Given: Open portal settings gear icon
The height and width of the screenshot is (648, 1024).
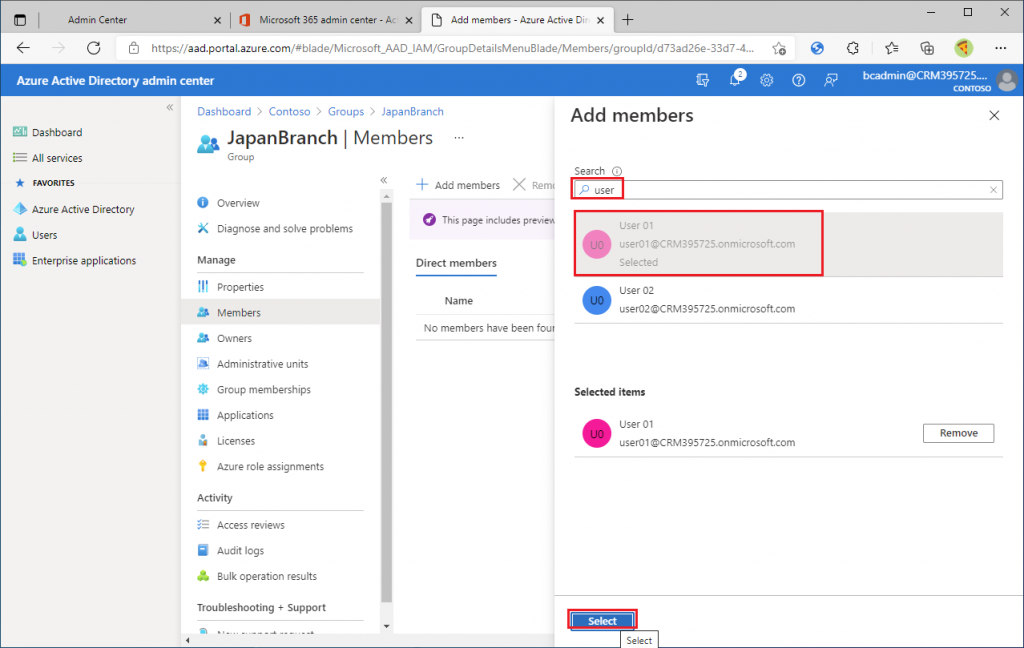Looking at the screenshot, I should click(766, 80).
